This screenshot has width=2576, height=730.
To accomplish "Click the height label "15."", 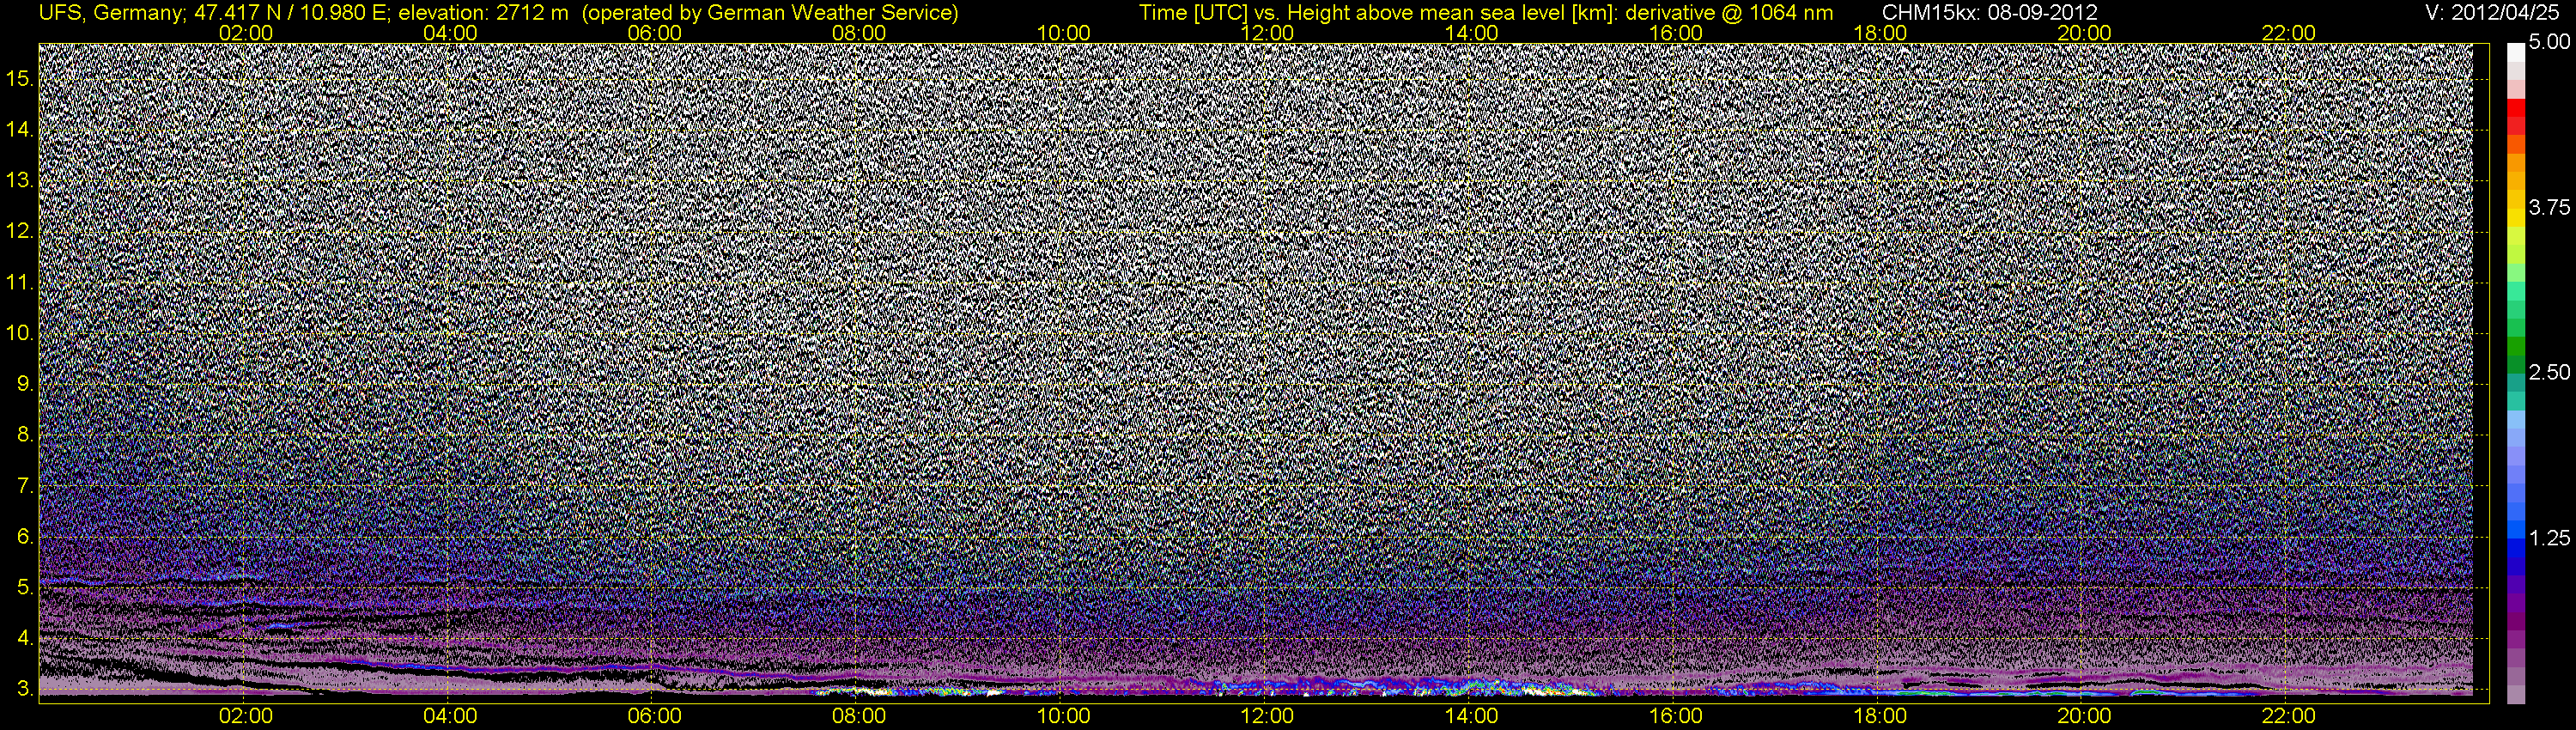I will [x=20, y=79].
